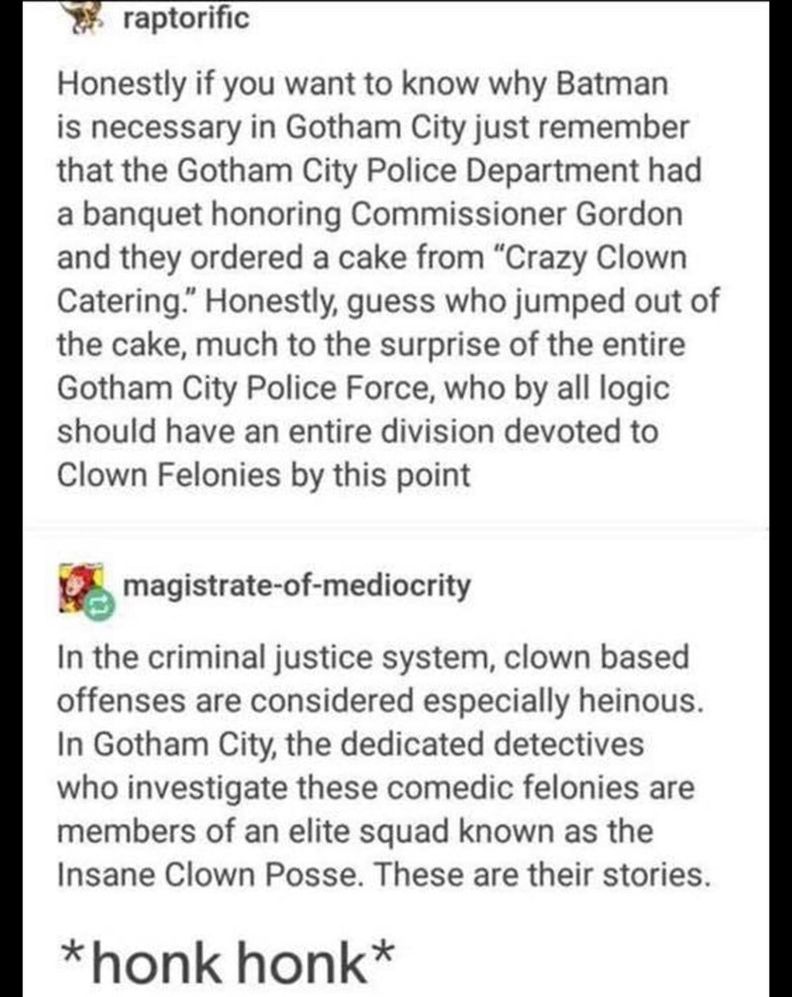Click "These are their stories." sentence
This screenshot has height=997, width=792.
542,875
